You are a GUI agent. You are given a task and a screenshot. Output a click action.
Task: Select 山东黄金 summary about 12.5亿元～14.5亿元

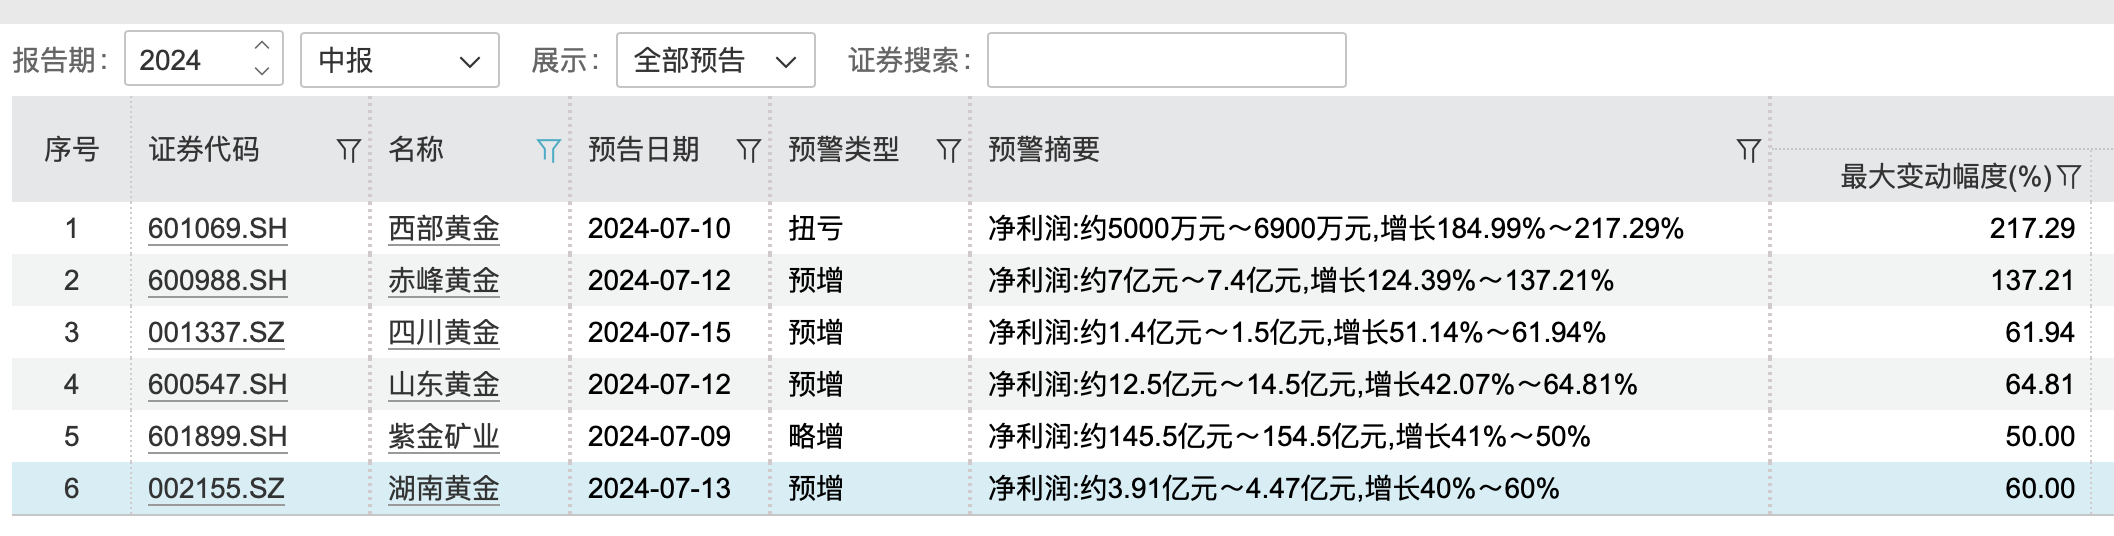(x=1313, y=385)
